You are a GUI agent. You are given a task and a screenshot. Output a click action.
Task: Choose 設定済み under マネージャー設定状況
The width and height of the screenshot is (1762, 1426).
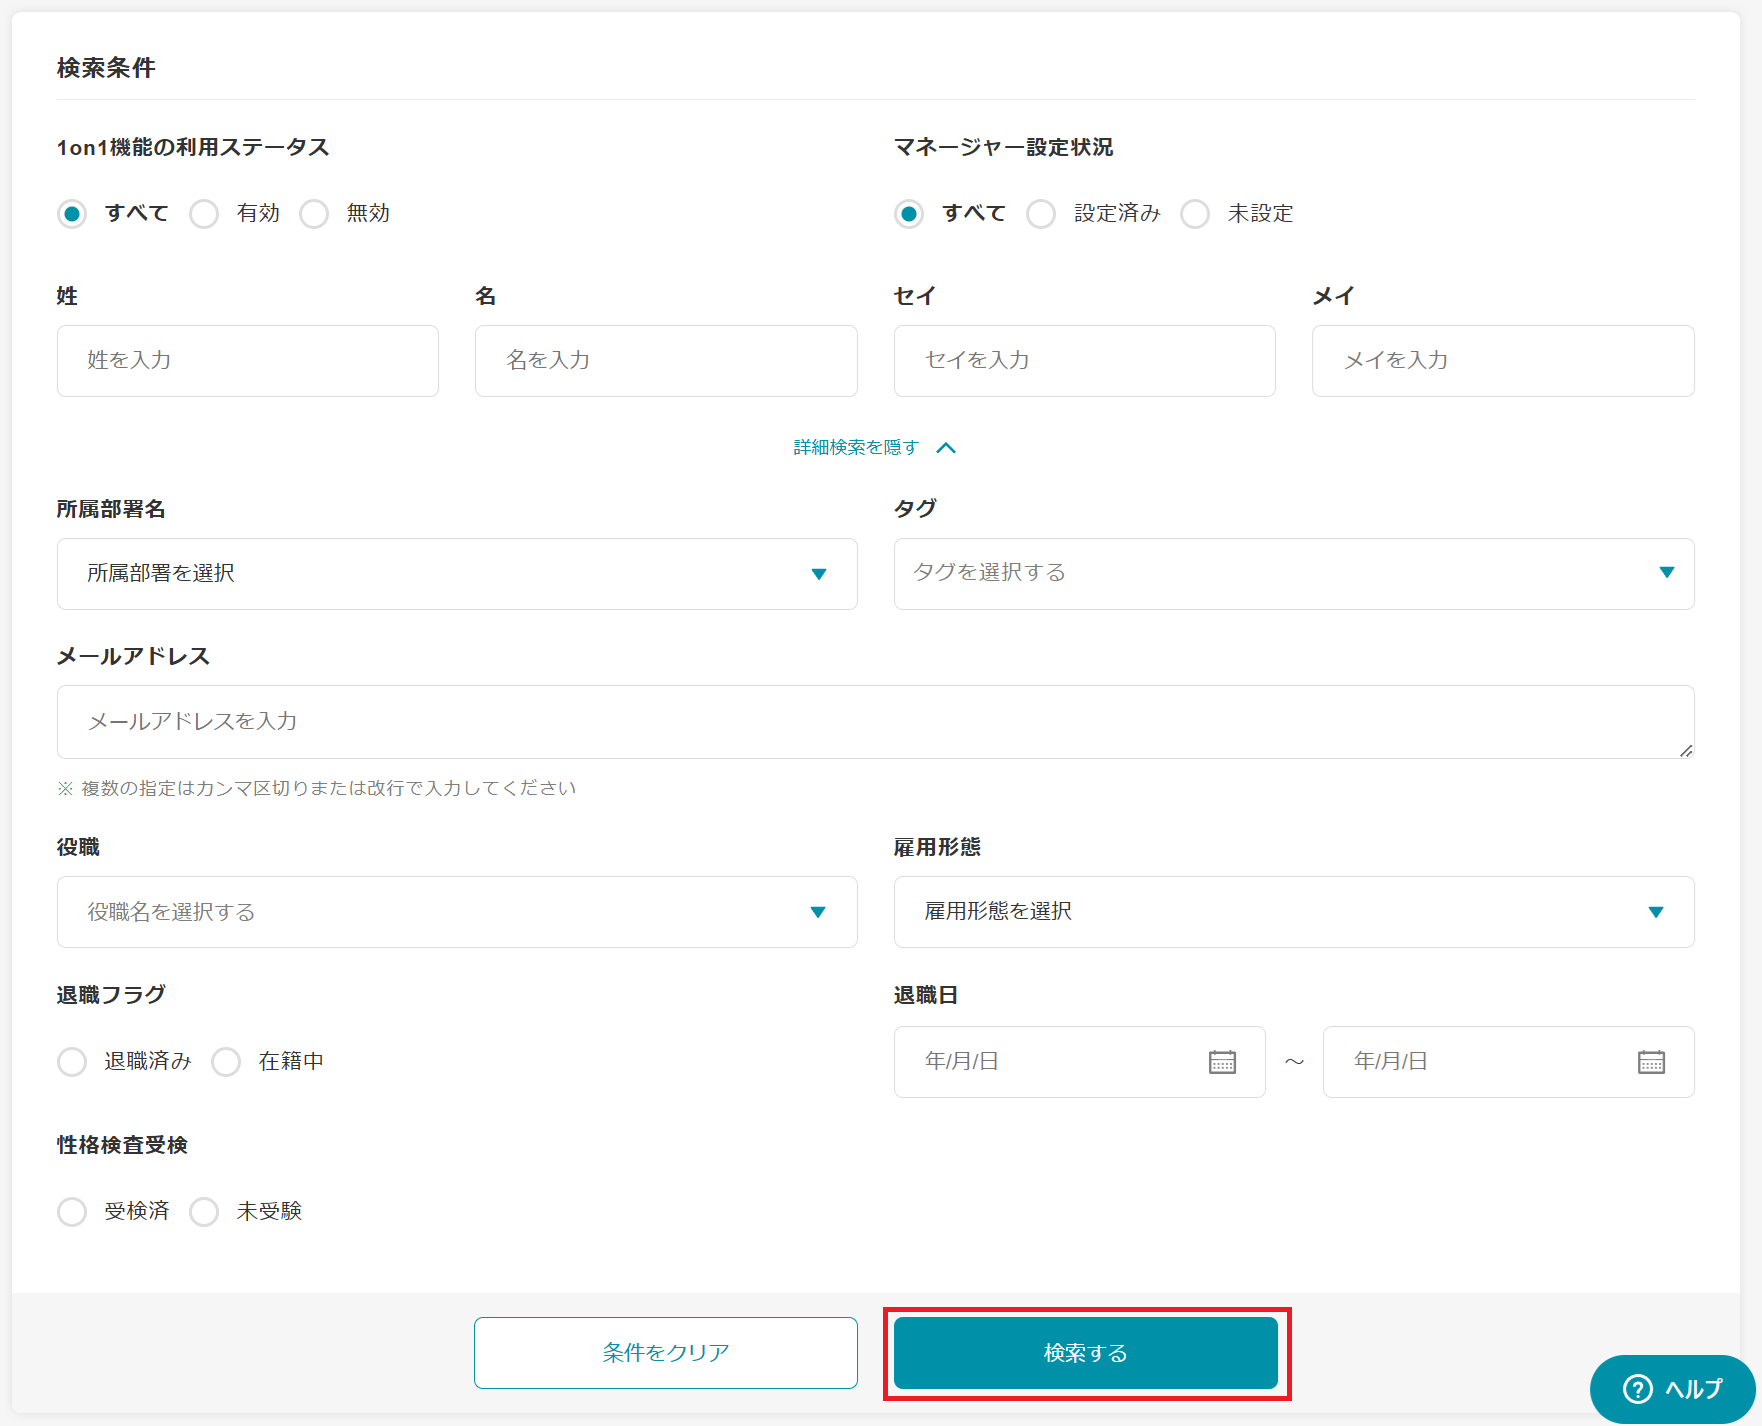click(1041, 213)
